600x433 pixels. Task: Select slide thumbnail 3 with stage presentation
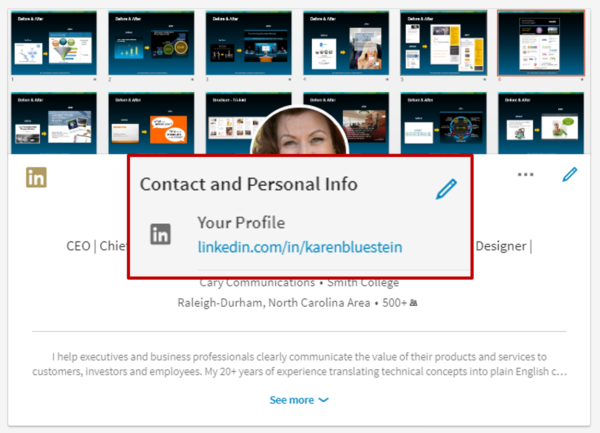point(249,43)
